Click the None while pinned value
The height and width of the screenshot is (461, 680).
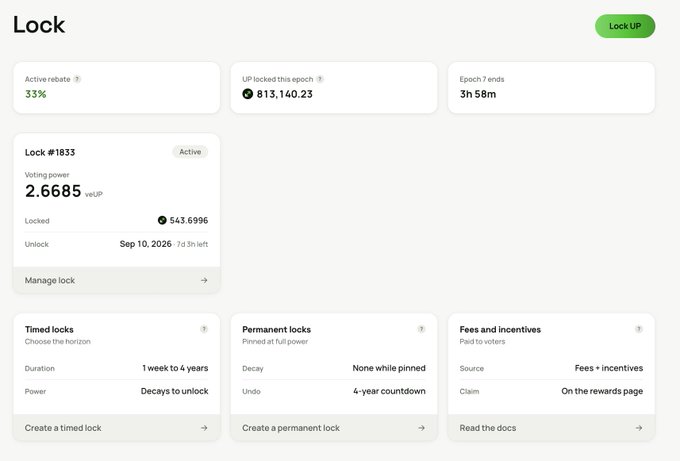click(389, 368)
